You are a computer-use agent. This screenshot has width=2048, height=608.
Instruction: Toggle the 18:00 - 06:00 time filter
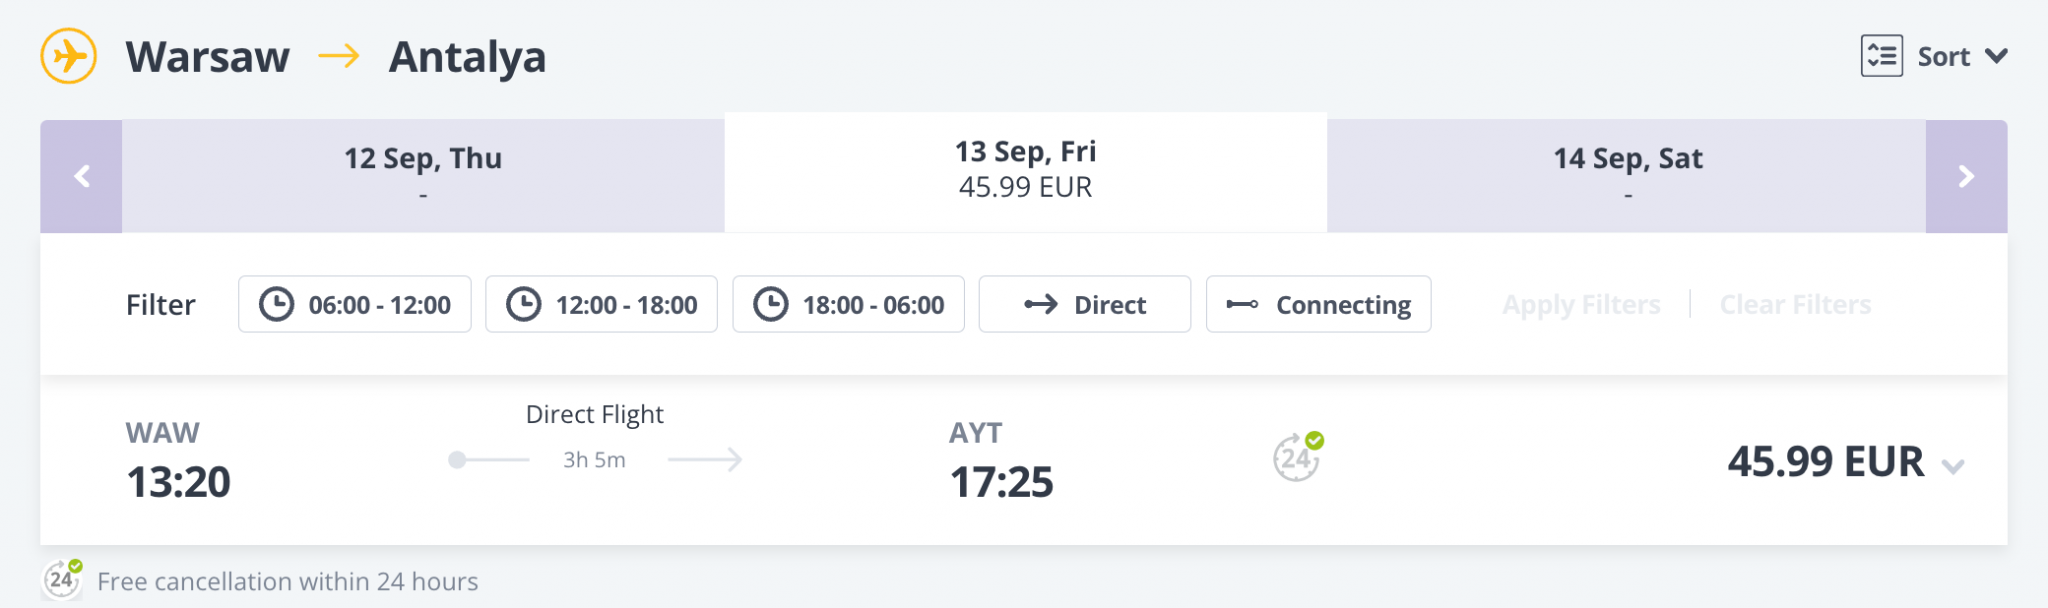click(x=849, y=304)
